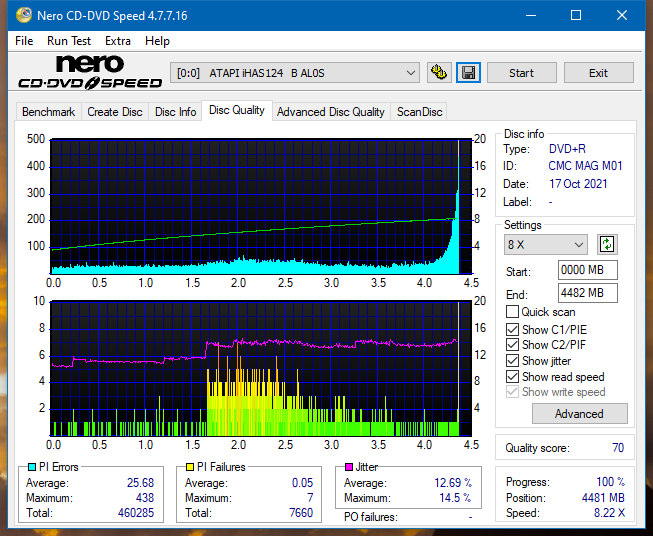Click the Nero CD-DVD Speed logo
Viewport: 653px width, 536px height.
[x=90, y=72]
